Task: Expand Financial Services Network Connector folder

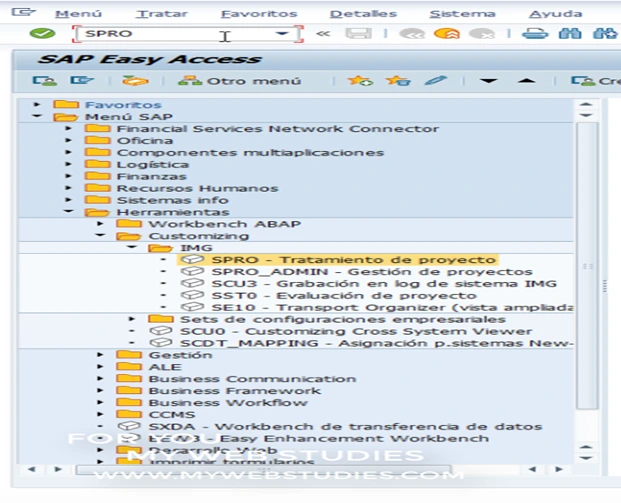Action: tap(69, 128)
